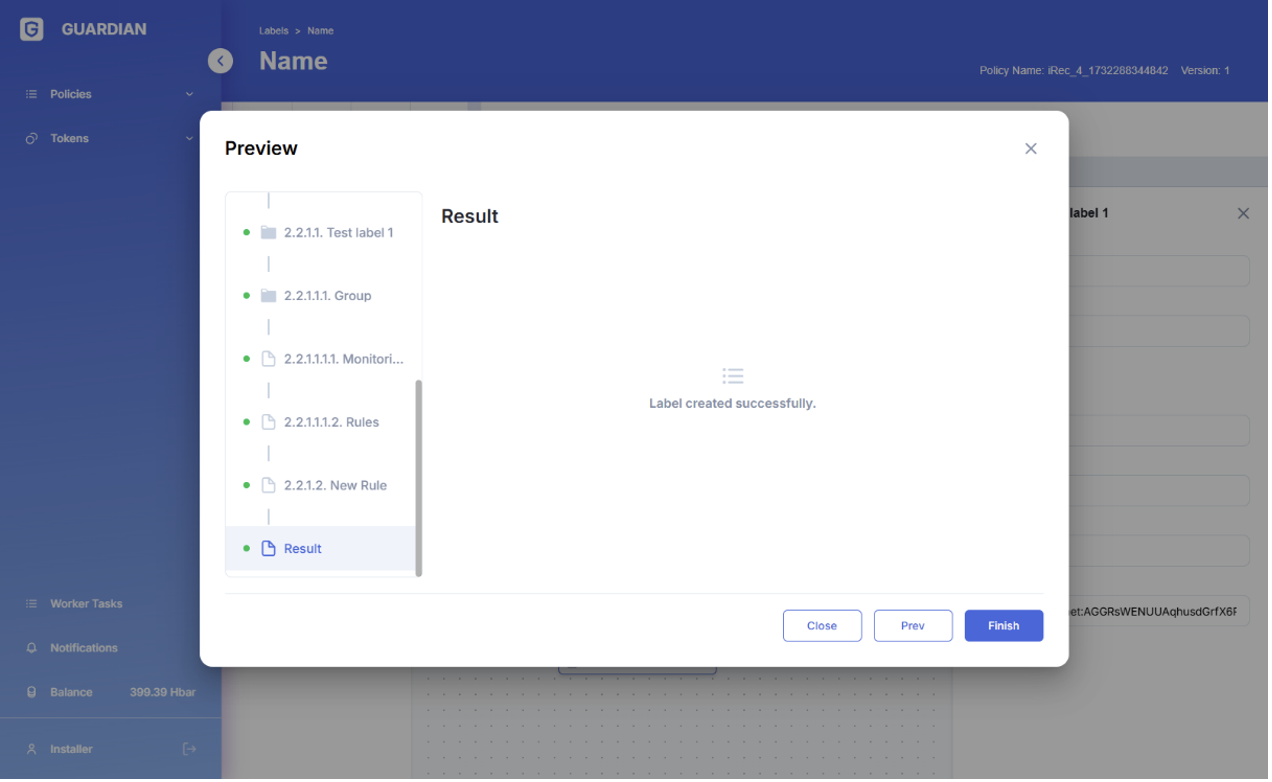The width and height of the screenshot is (1272, 782).
Task: Collapse the sidebar with arrow button
Action: coord(220,61)
